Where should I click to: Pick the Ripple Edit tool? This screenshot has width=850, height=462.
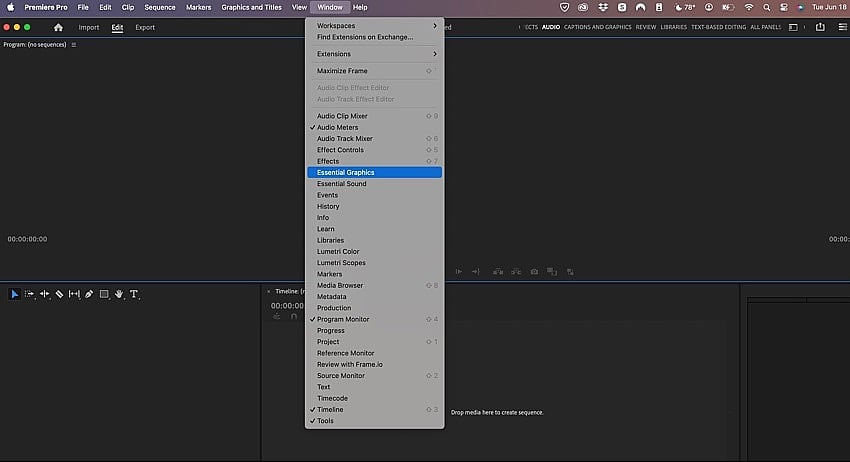coord(45,294)
